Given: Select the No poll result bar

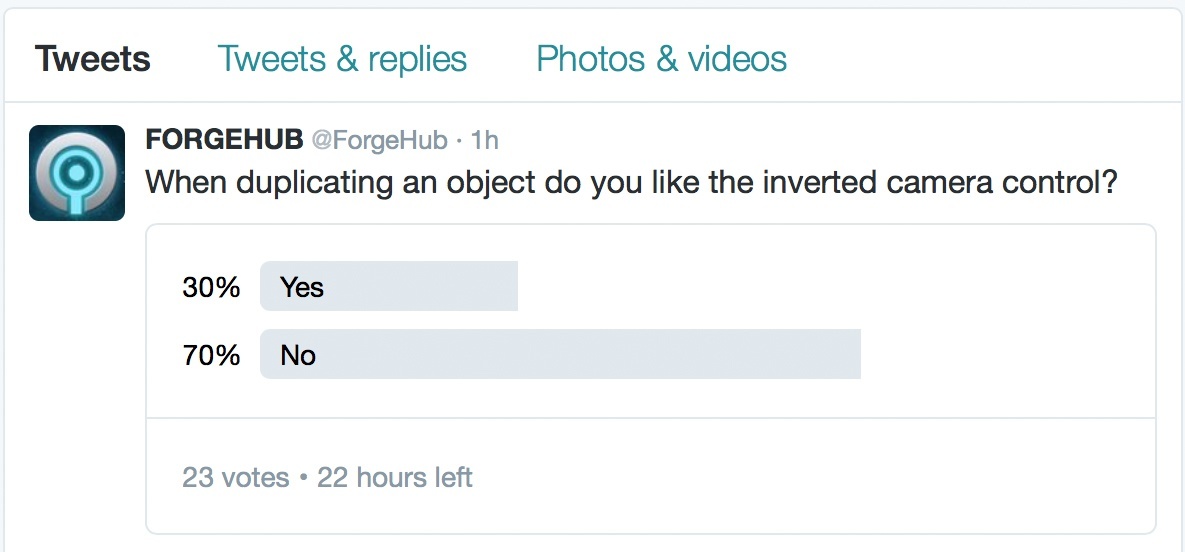Looking at the screenshot, I should click(x=560, y=354).
